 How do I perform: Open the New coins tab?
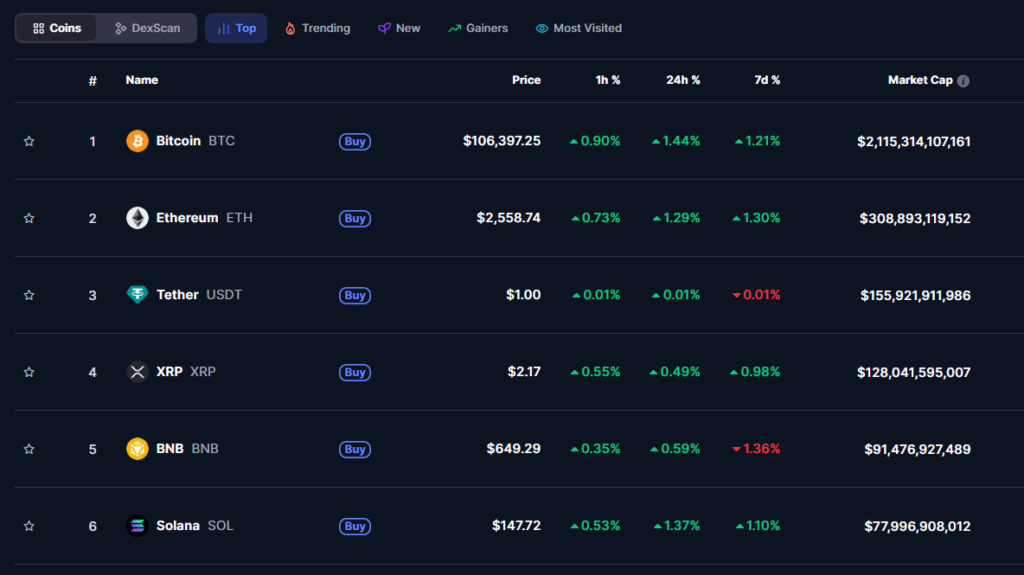399,28
